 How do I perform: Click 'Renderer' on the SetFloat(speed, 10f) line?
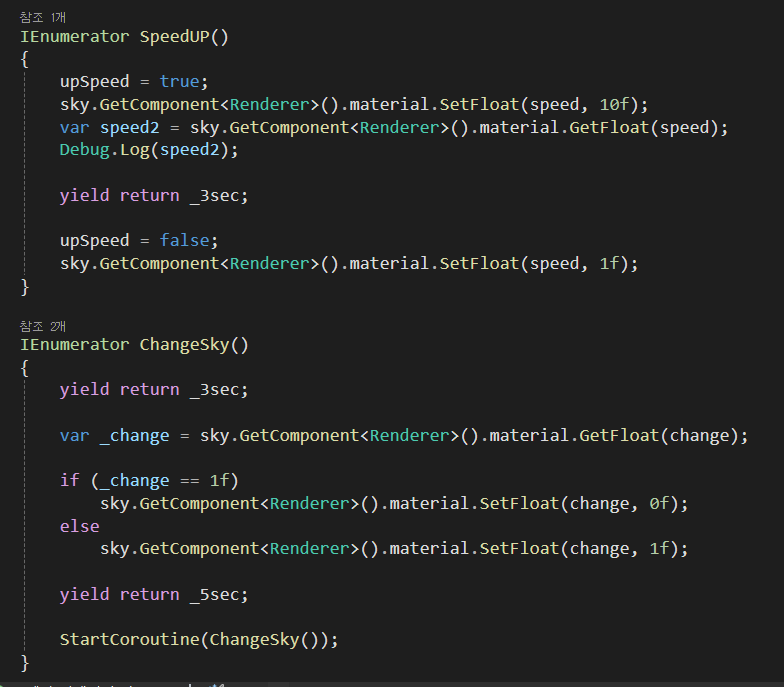click(x=270, y=104)
